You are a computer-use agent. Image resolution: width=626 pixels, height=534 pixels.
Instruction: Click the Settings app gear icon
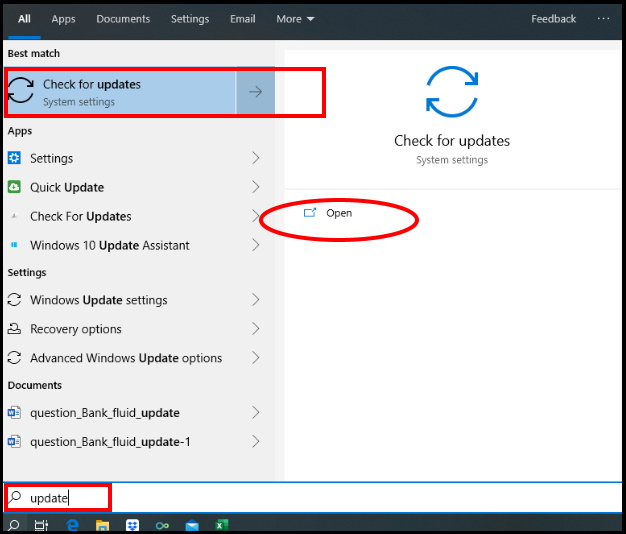pos(14,158)
